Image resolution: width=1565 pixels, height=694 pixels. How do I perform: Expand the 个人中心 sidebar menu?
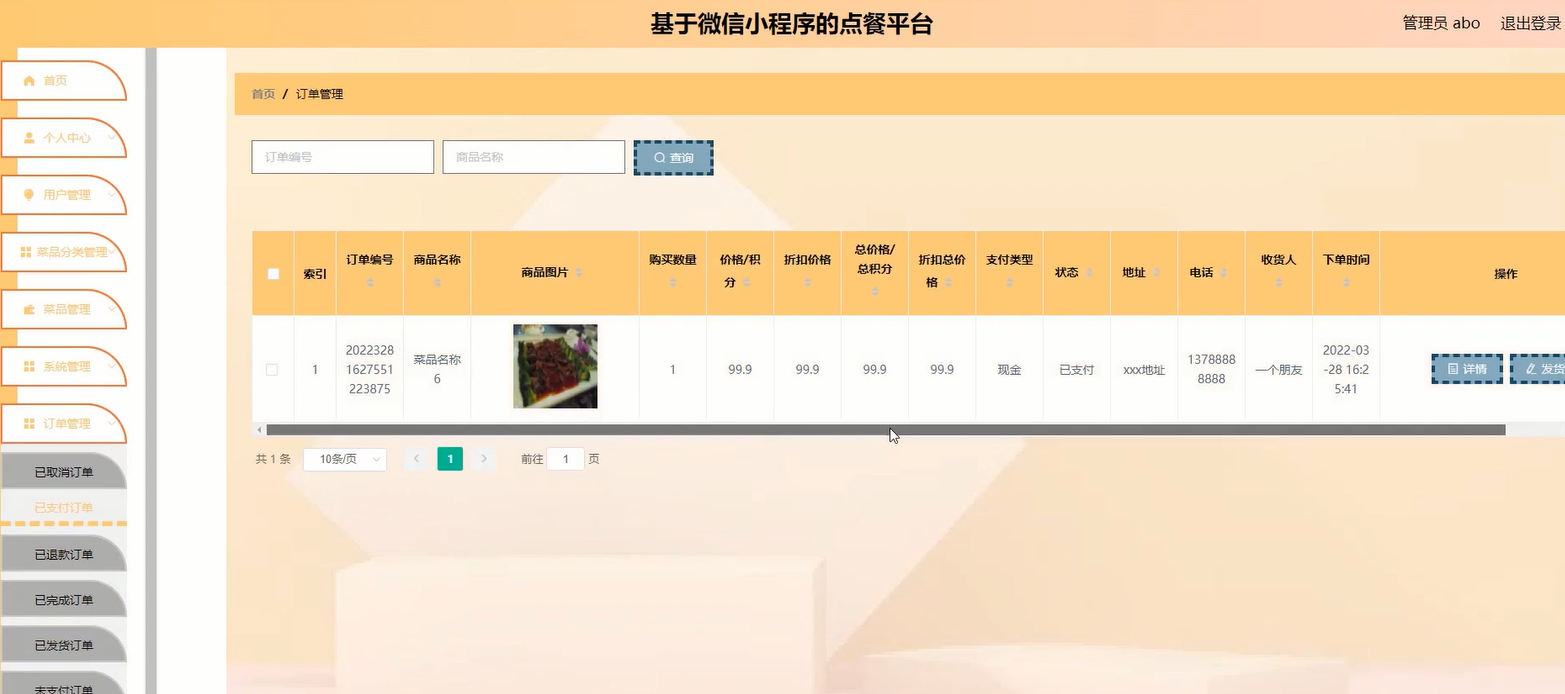coord(63,138)
